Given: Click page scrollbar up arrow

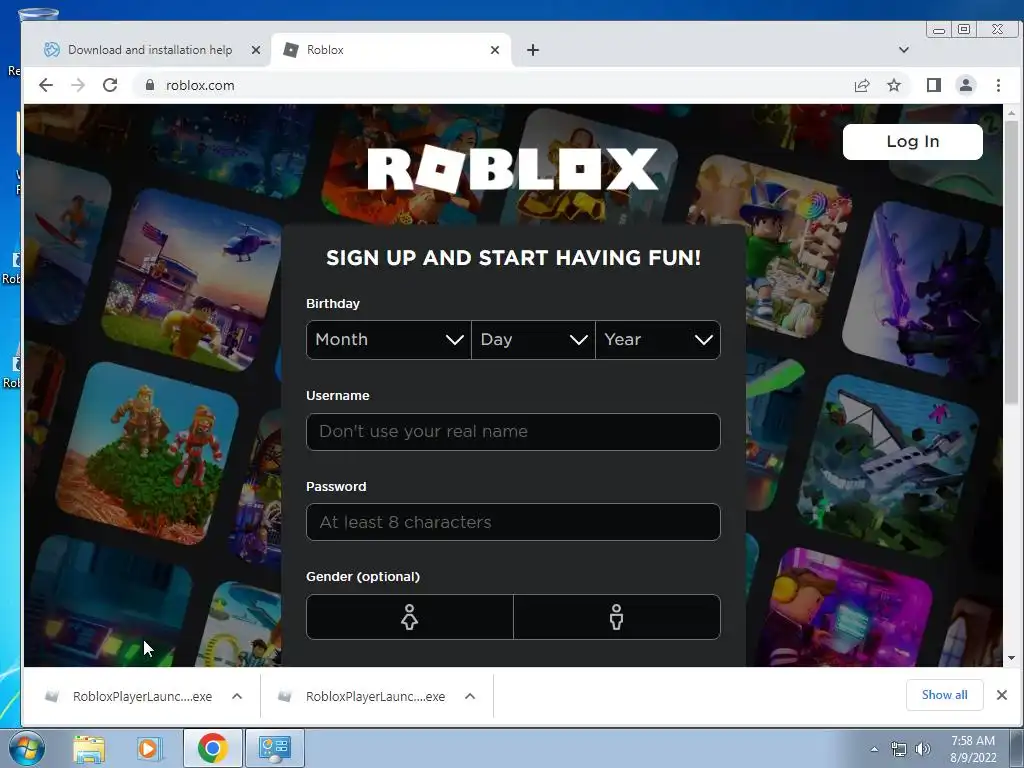Looking at the screenshot, I should [1012, 114].
